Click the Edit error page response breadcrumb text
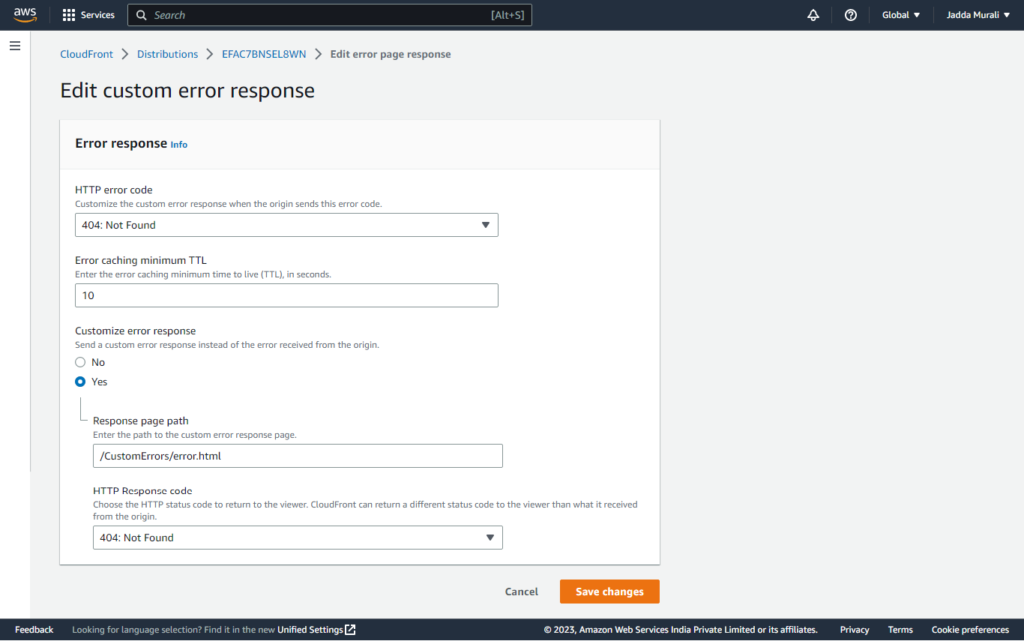1024x641 pixels. click(x=391, y=54)
